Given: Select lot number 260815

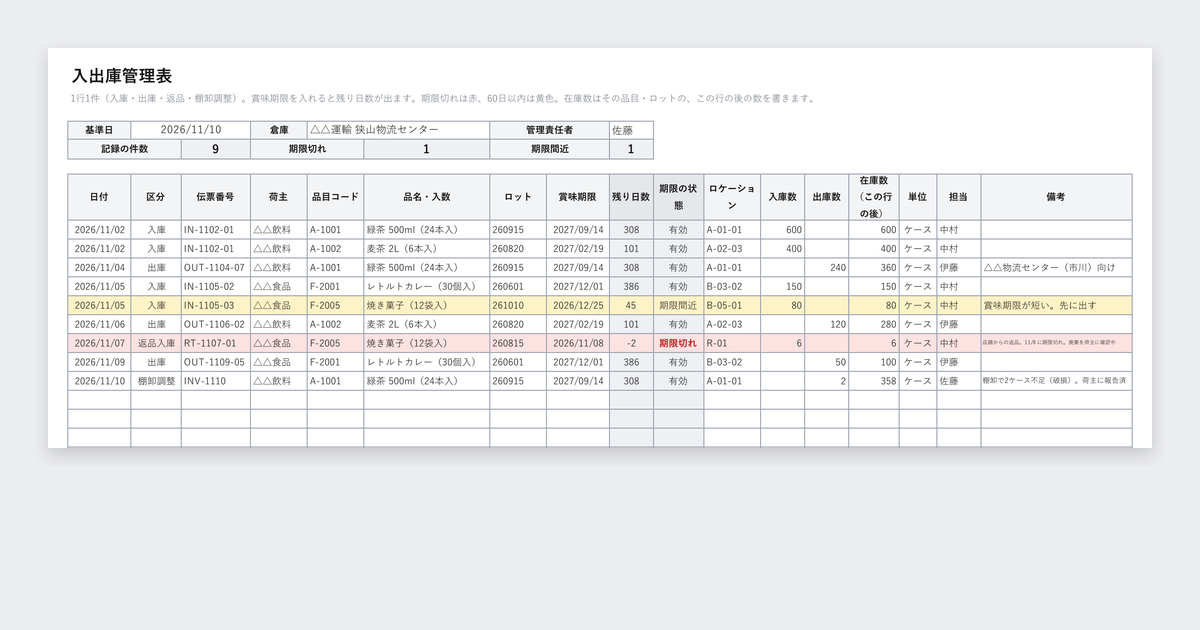Looking at the screenshot, I should click(x=518, y=344).
